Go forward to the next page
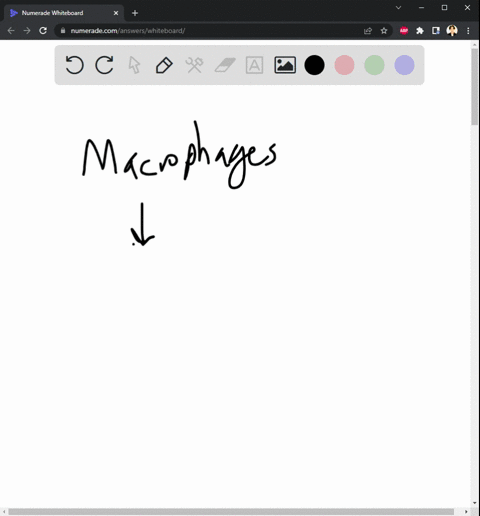The image size is (480, 516). coord(27,31)
